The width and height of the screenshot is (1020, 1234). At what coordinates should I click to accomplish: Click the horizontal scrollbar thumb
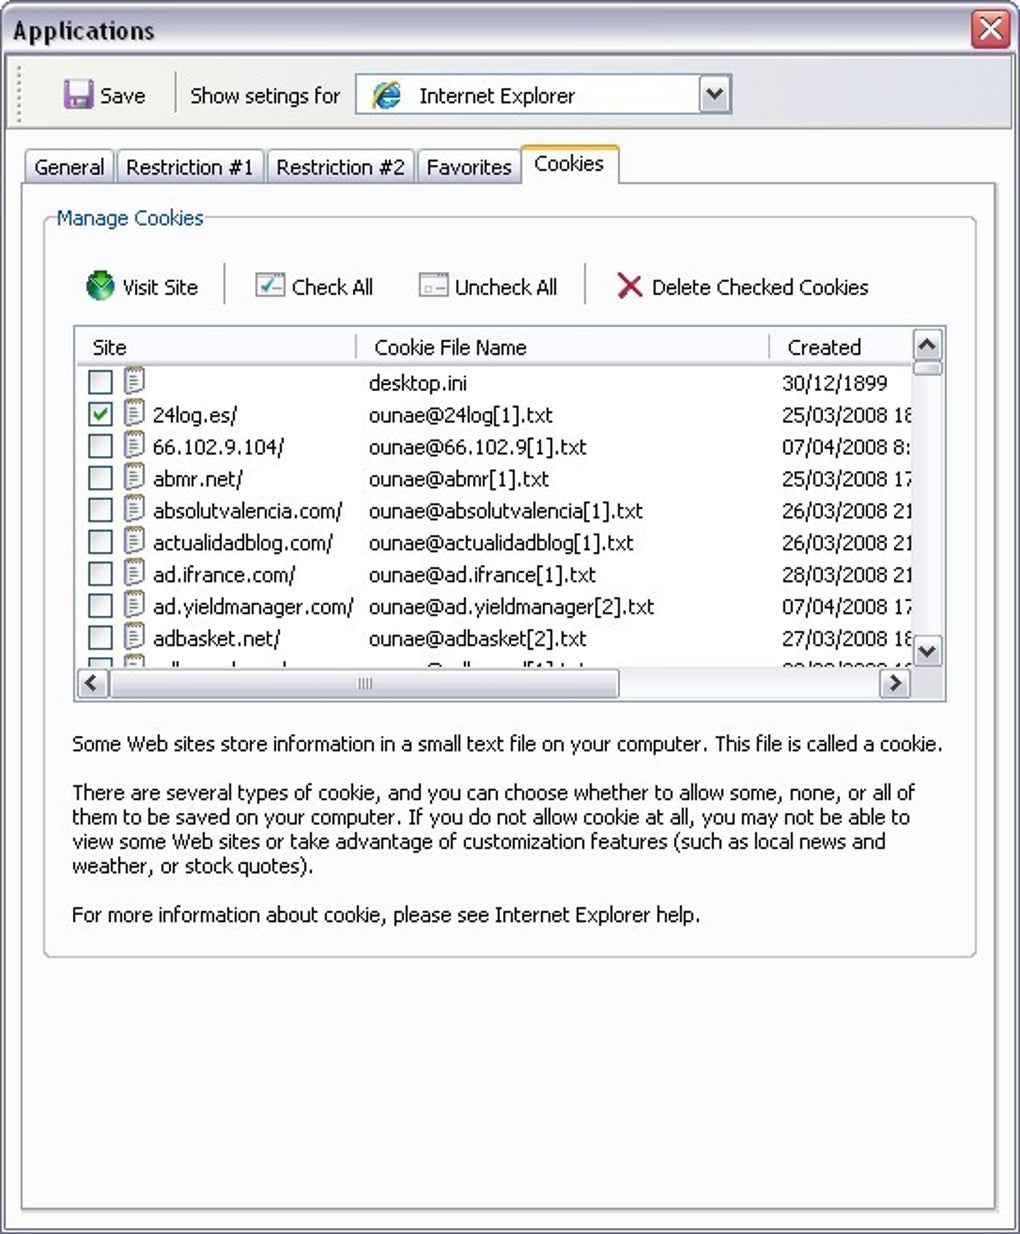point(364,683)
